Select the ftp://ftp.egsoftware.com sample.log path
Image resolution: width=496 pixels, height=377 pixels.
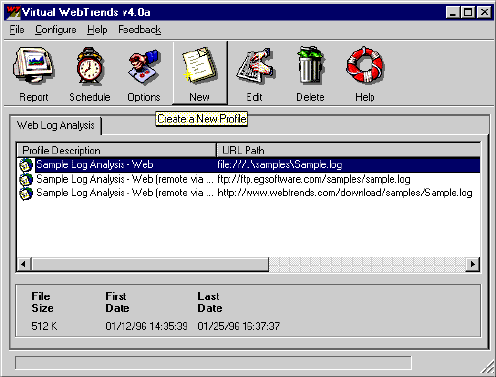tap(314, 179)
